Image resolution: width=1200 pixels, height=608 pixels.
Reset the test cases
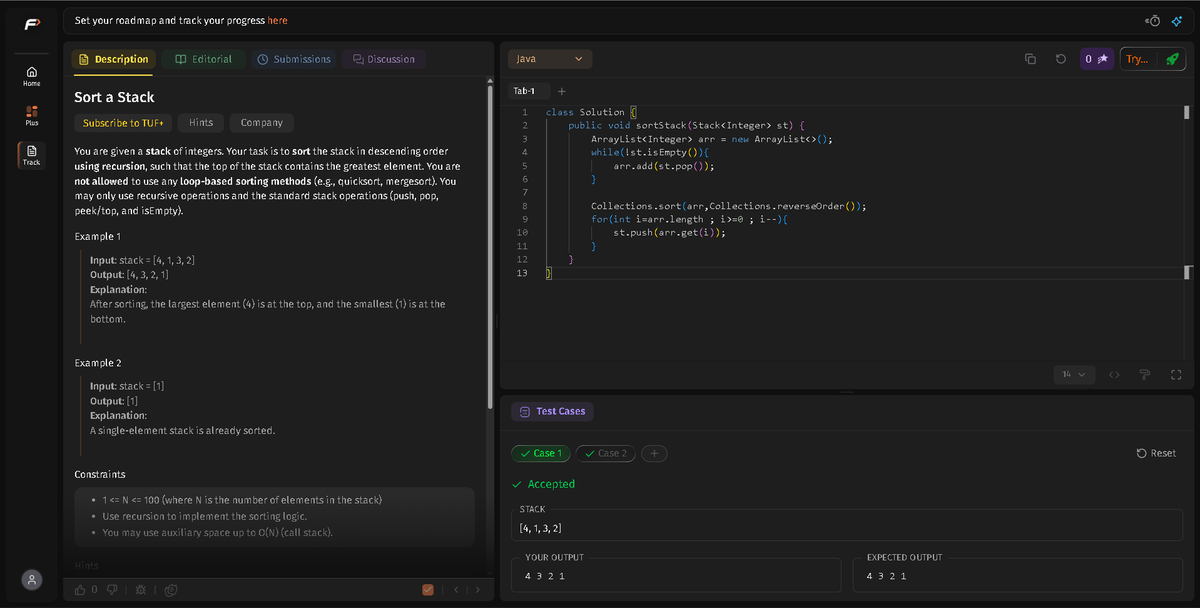[x=1156, y=453]
